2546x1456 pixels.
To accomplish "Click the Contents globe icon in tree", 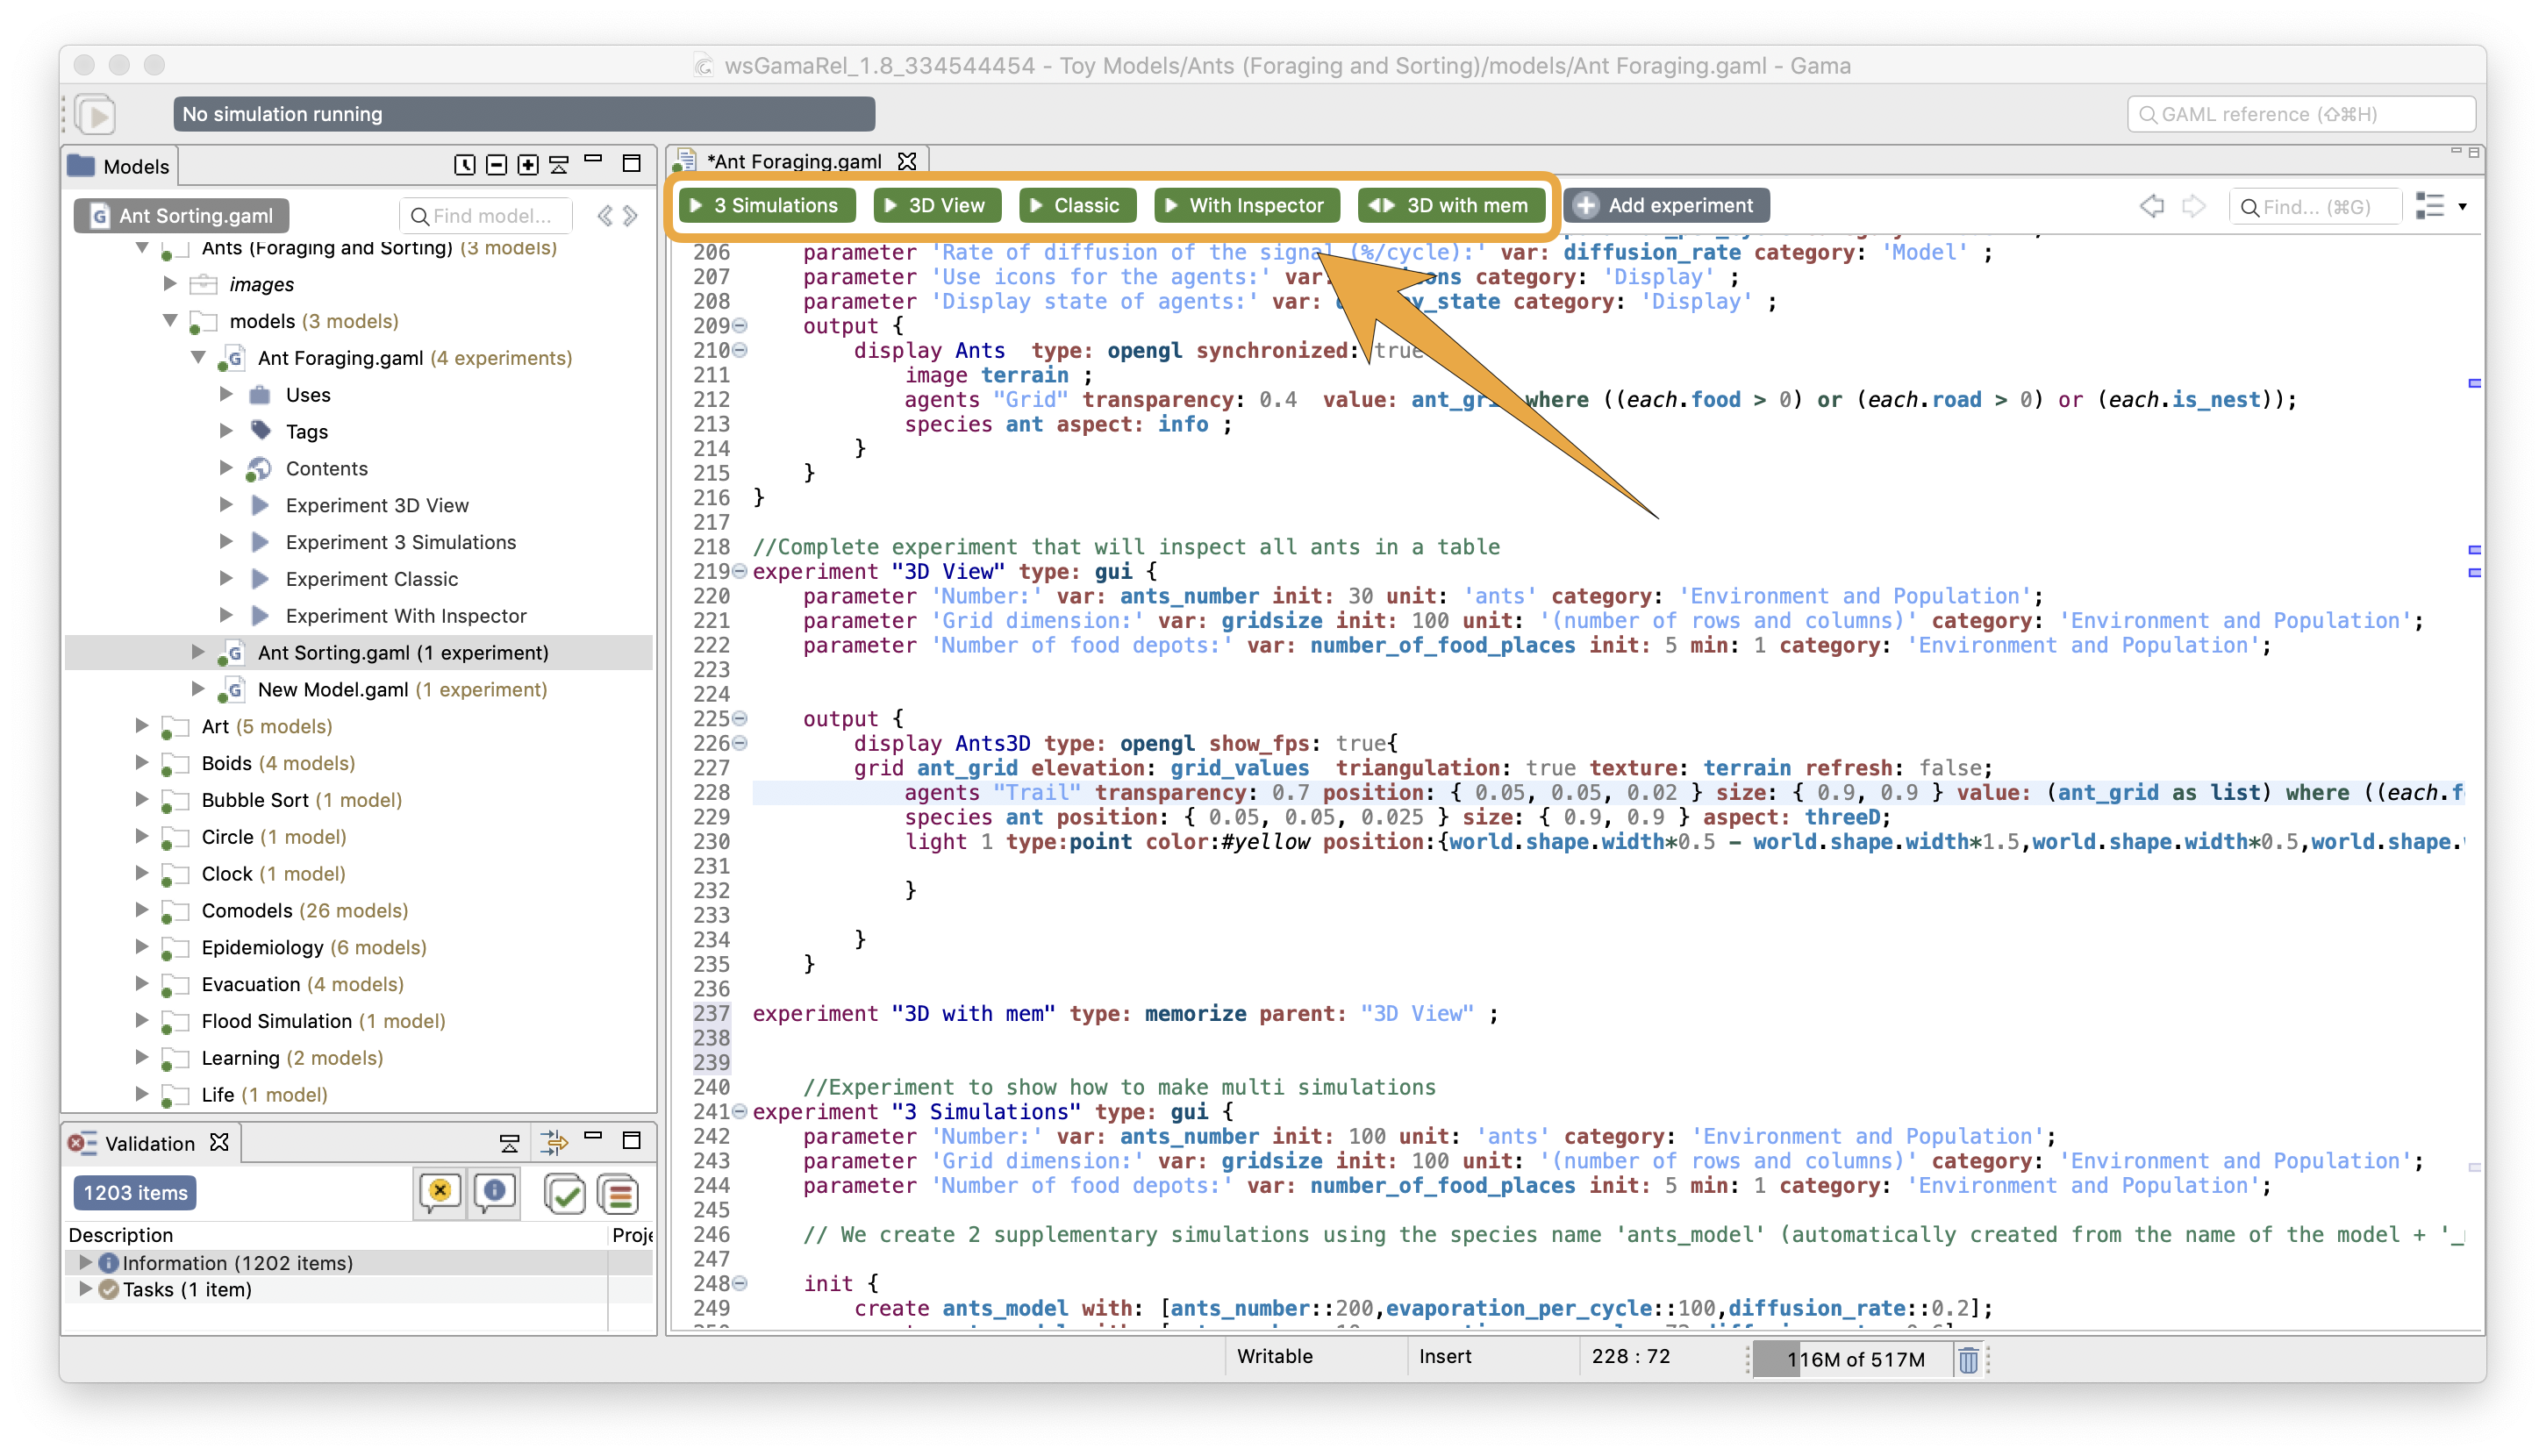I will [259, 468].
